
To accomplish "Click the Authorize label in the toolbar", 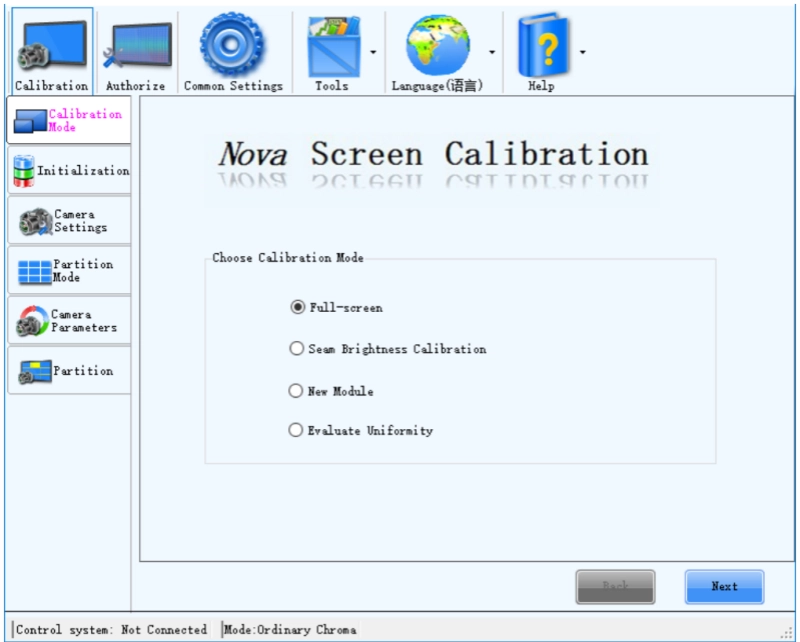I will coord(136,86).
